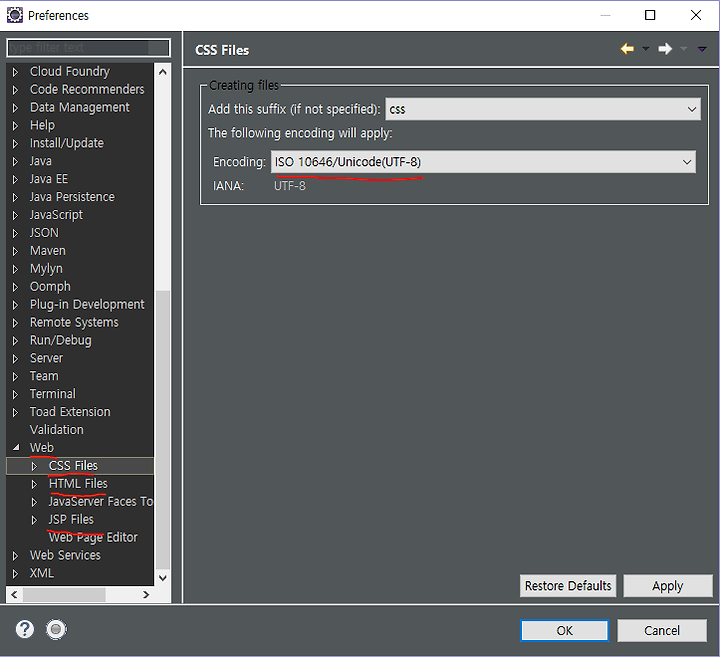
Task: Click tree scrollbar down arrow
Action: [x=163, y=578]
